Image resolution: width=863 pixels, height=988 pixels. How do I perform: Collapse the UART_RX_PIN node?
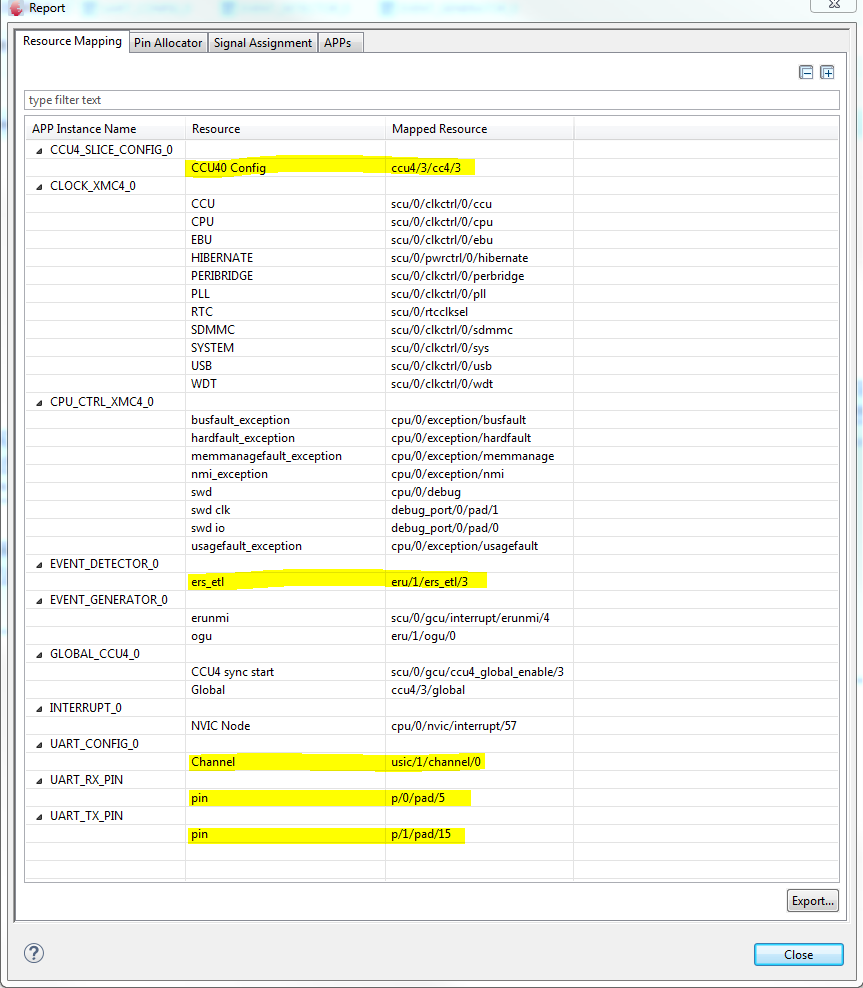[39, 781]
